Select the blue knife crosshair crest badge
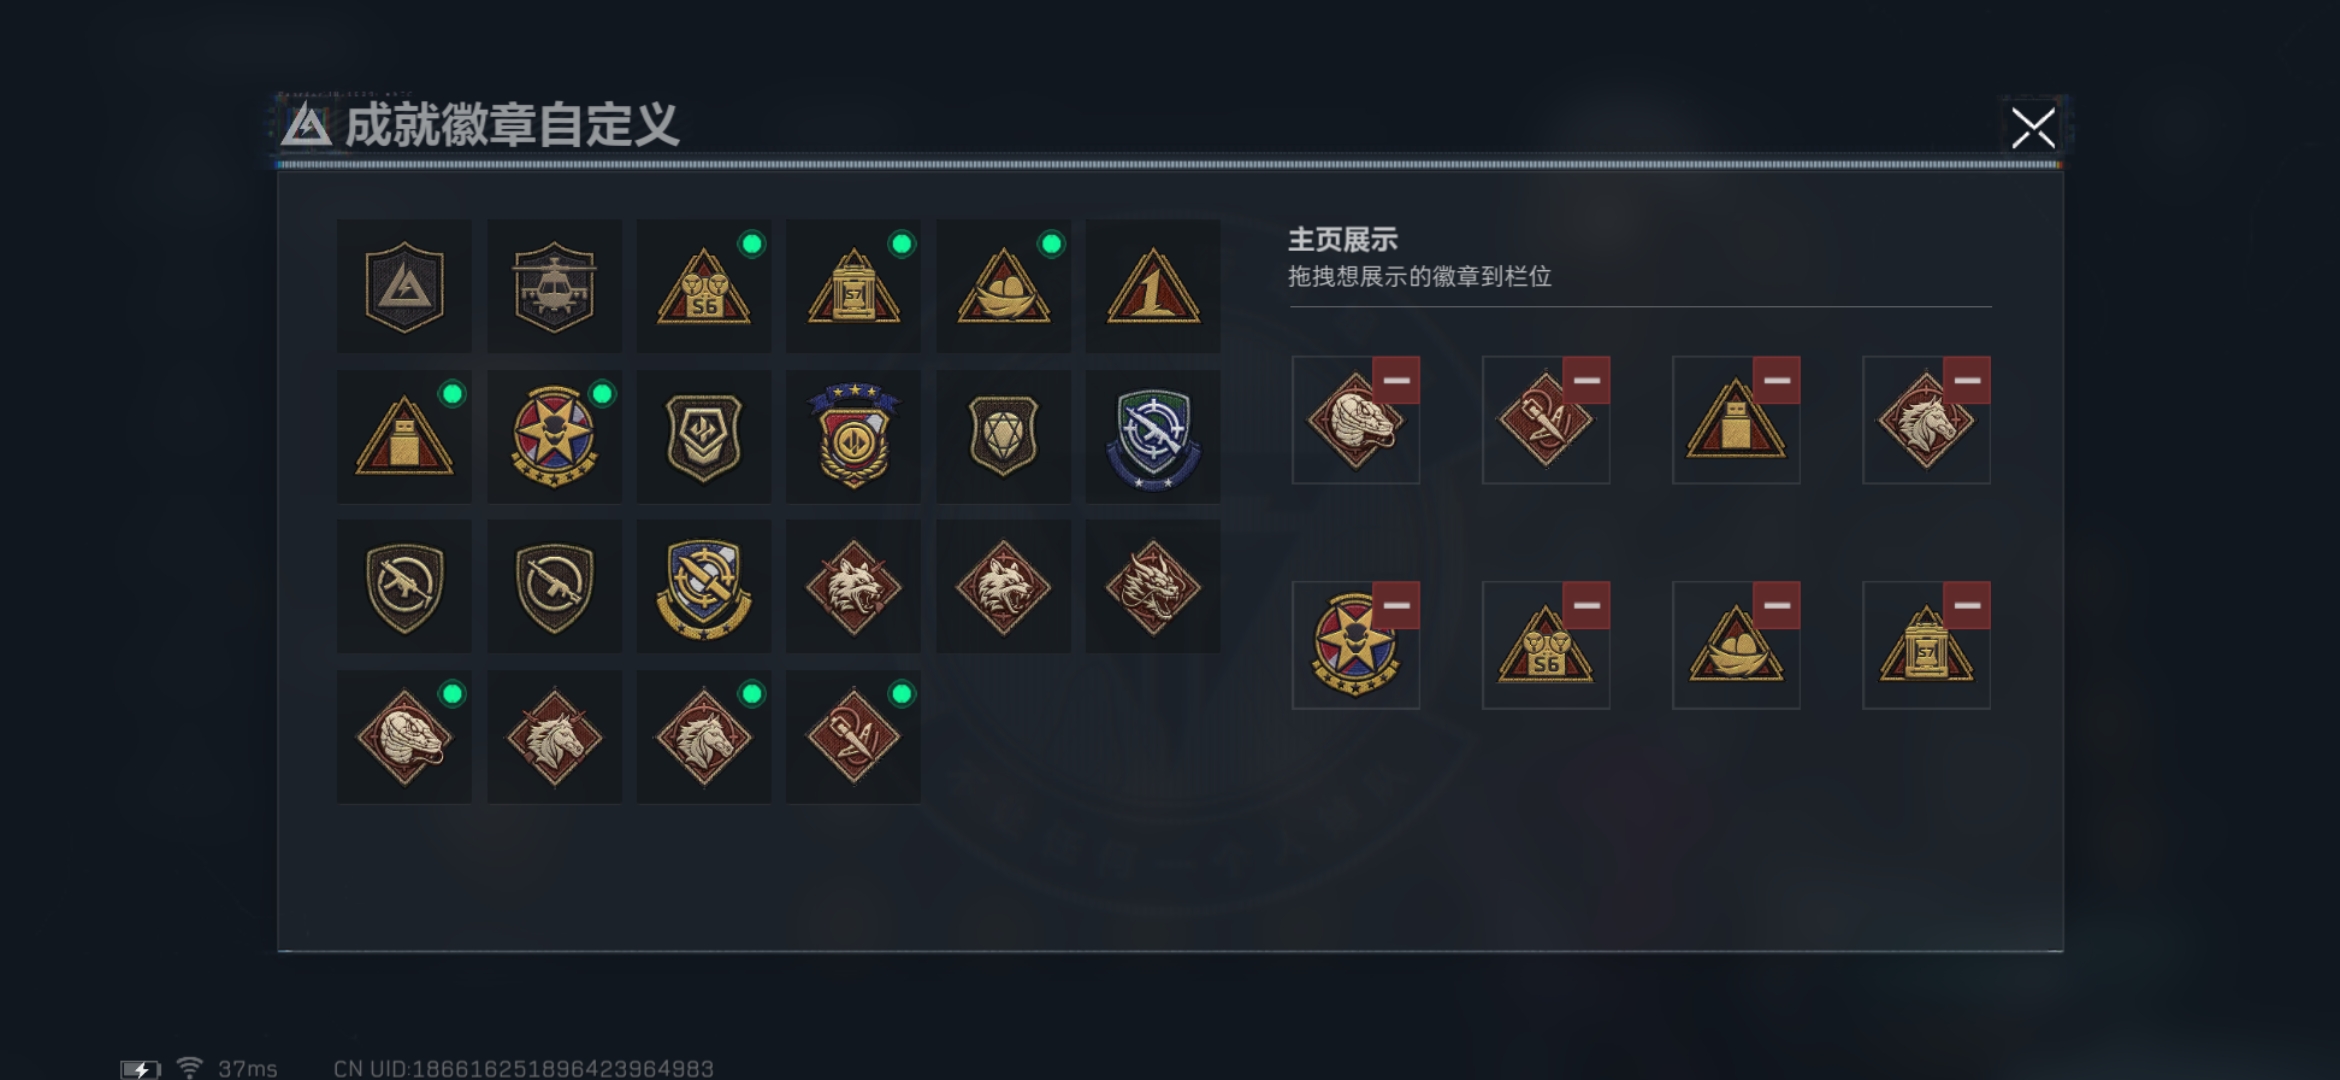The image size is (2340, 1080). click(x=703, y=587)
